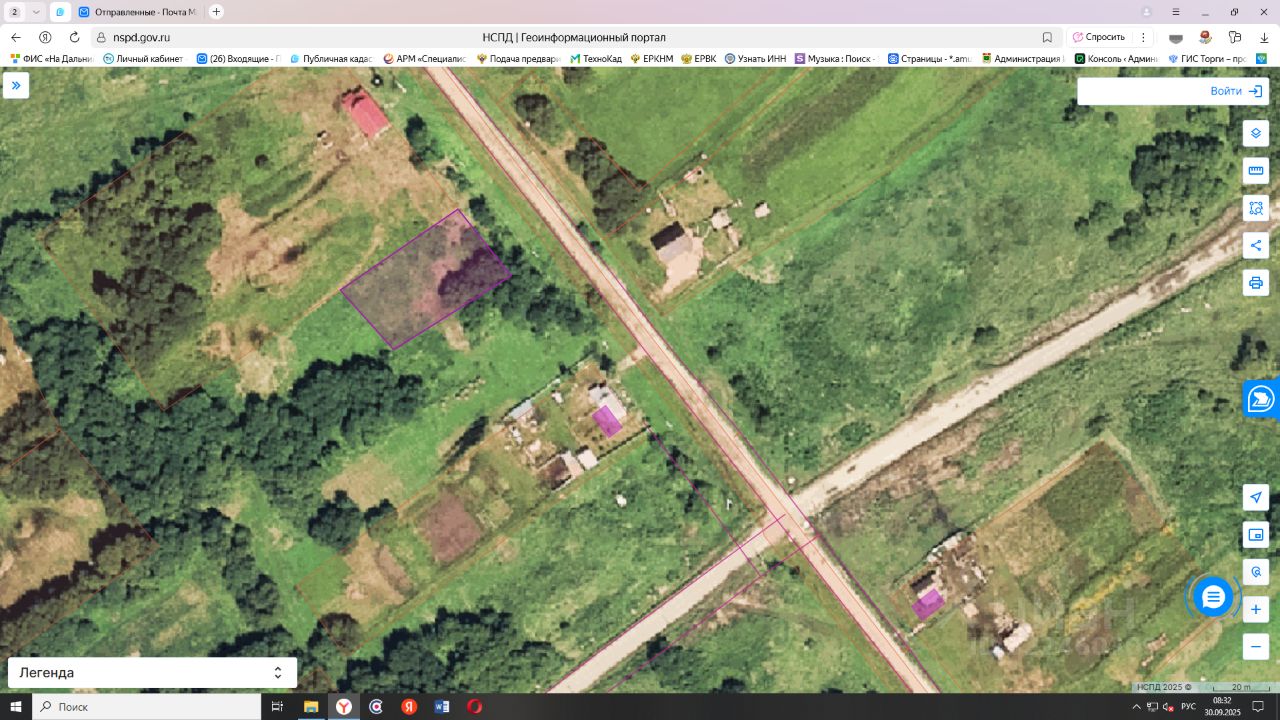Screen dimensions: 1280x720
Task: Open File Explorer from the taskbar
Action: click(x=311, y=707)
